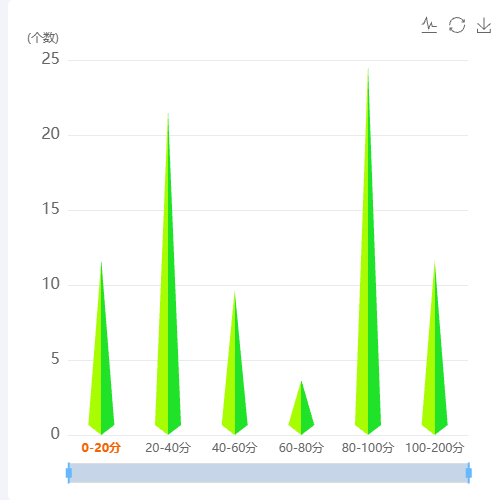This screenshot has width=500, height=500.
Task: Click the right zoom slider handle
Action: 469,473
